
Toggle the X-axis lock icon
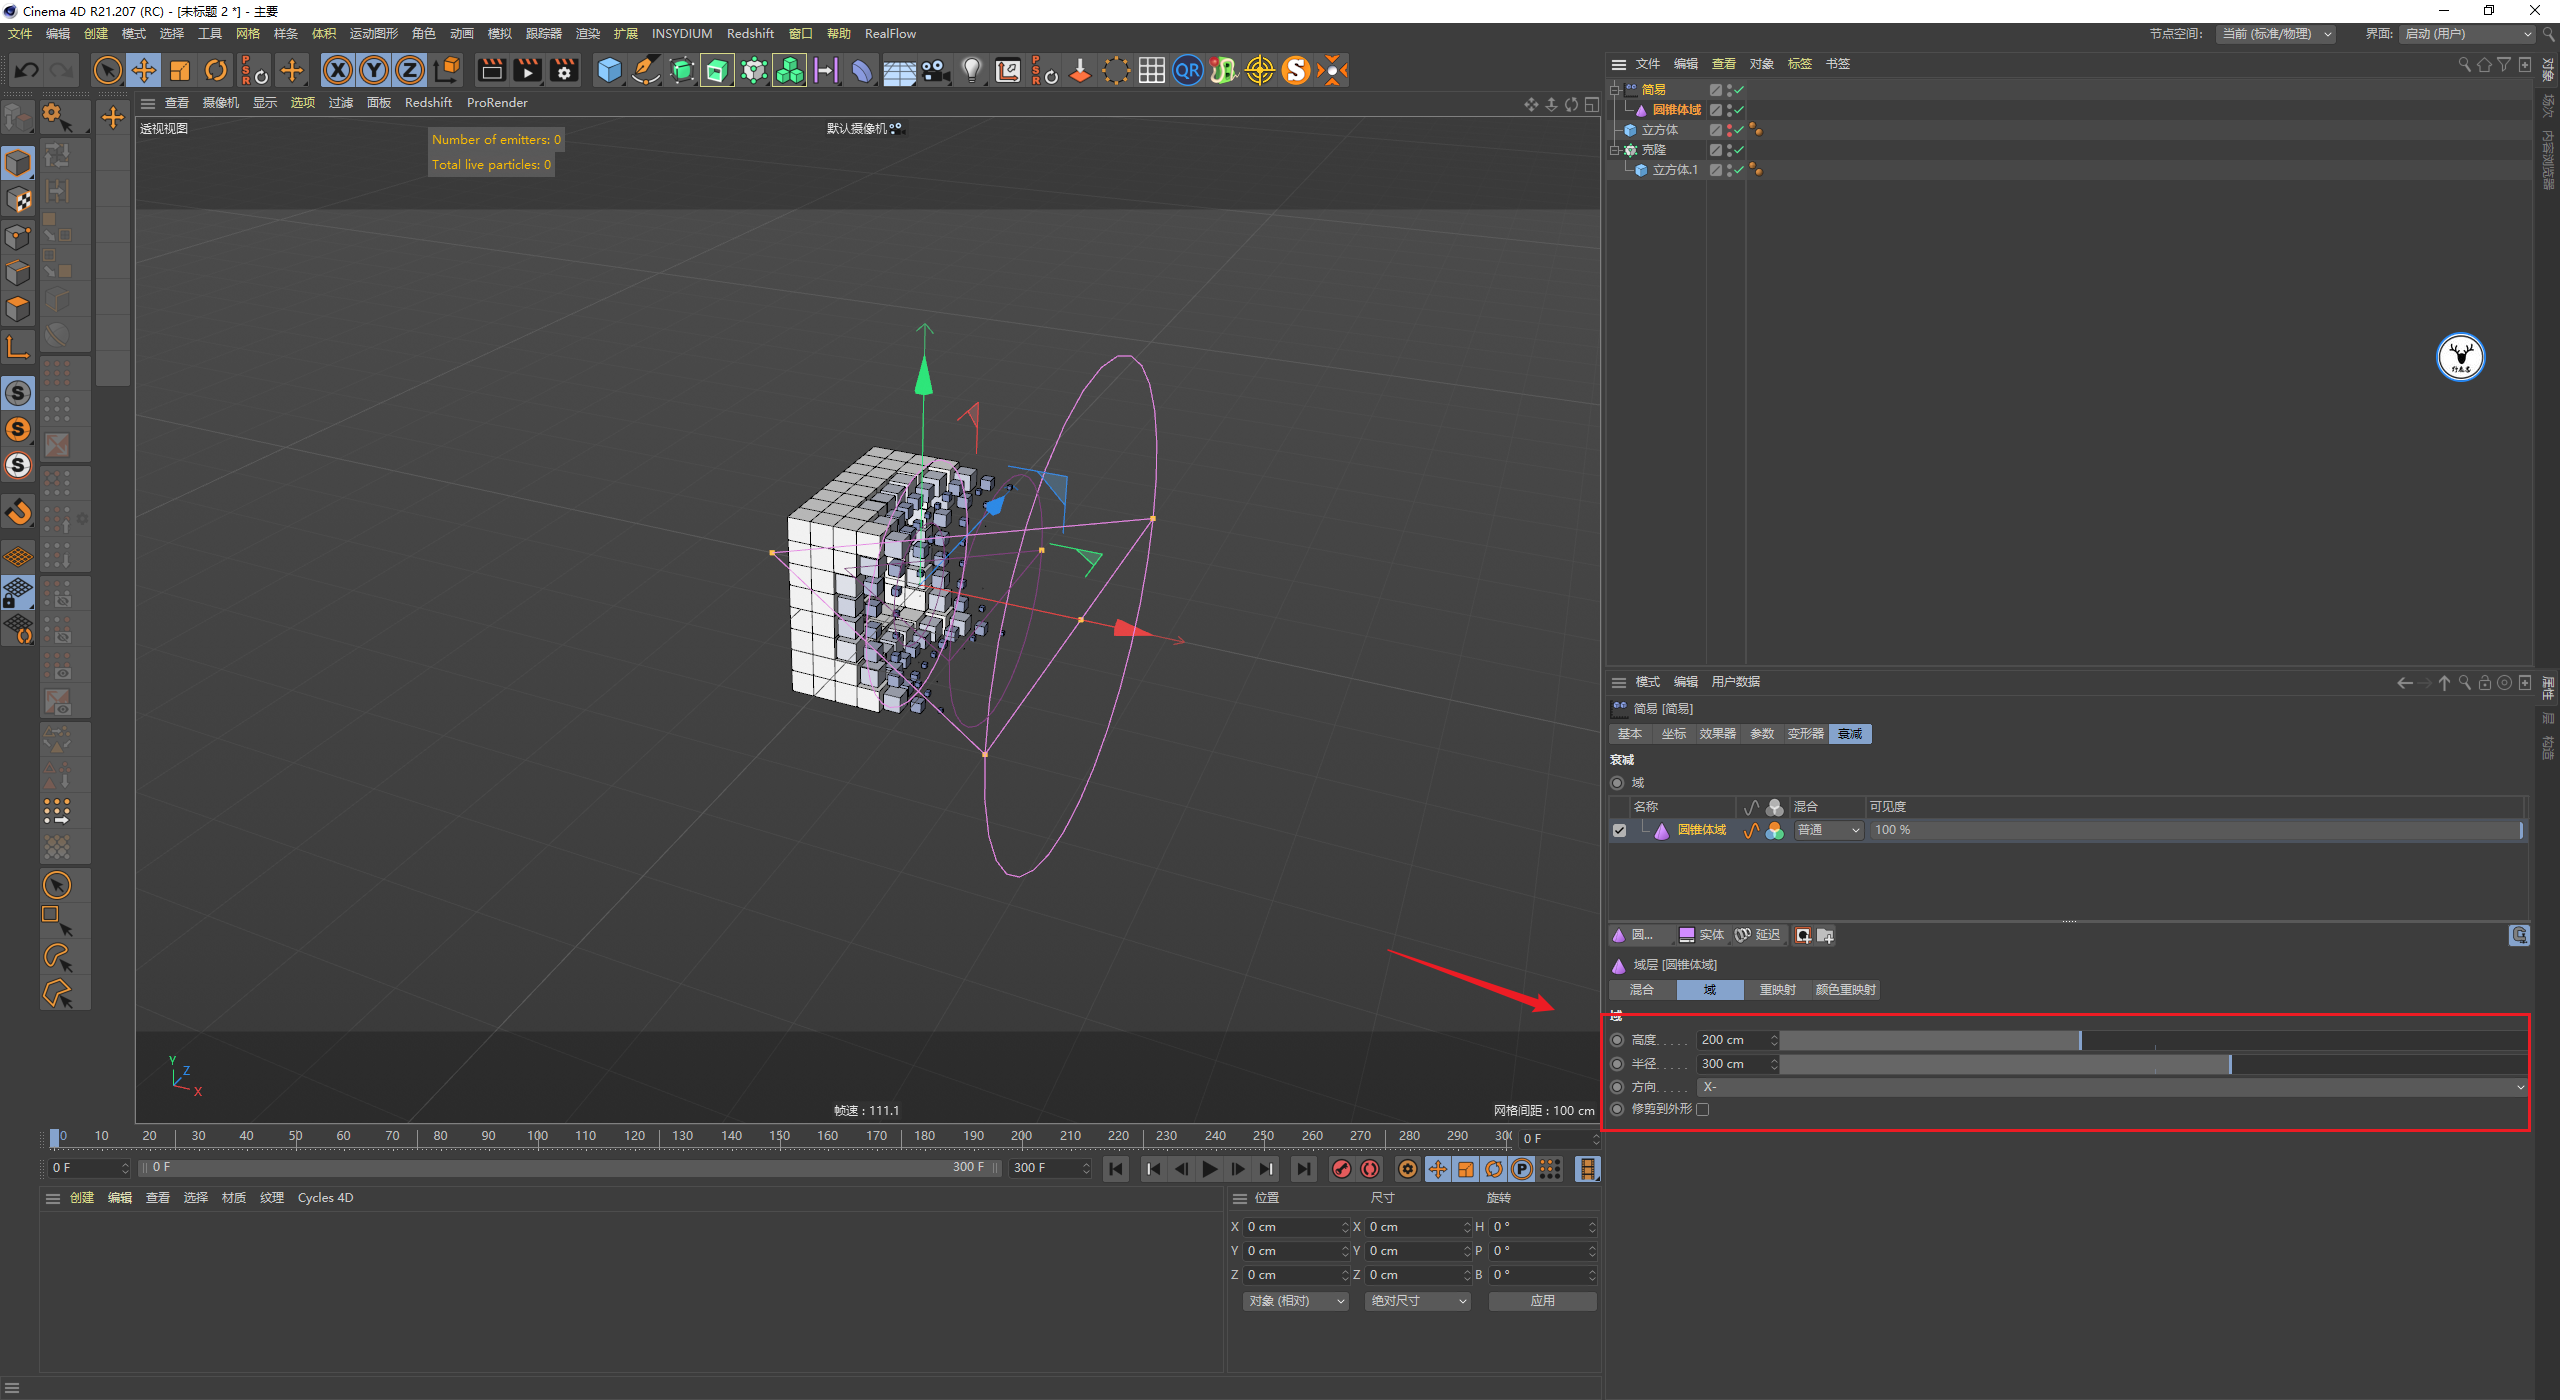click(x=338, y=70)
